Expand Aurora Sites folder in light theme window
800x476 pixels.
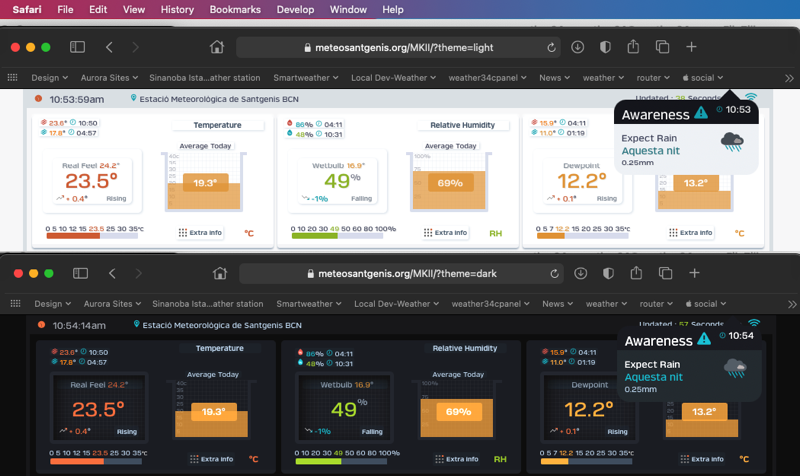109,78
